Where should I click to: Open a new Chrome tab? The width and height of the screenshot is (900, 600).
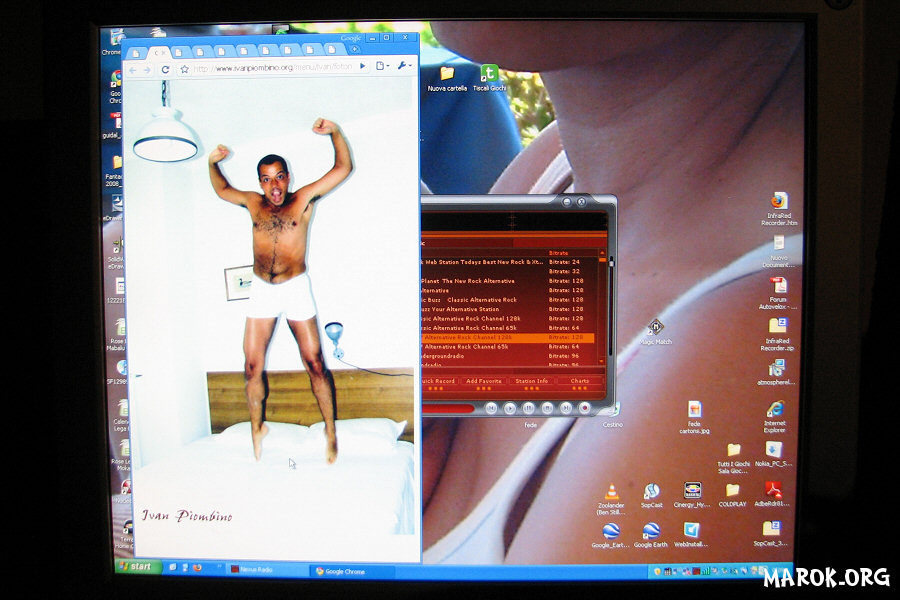click(355, 49)
